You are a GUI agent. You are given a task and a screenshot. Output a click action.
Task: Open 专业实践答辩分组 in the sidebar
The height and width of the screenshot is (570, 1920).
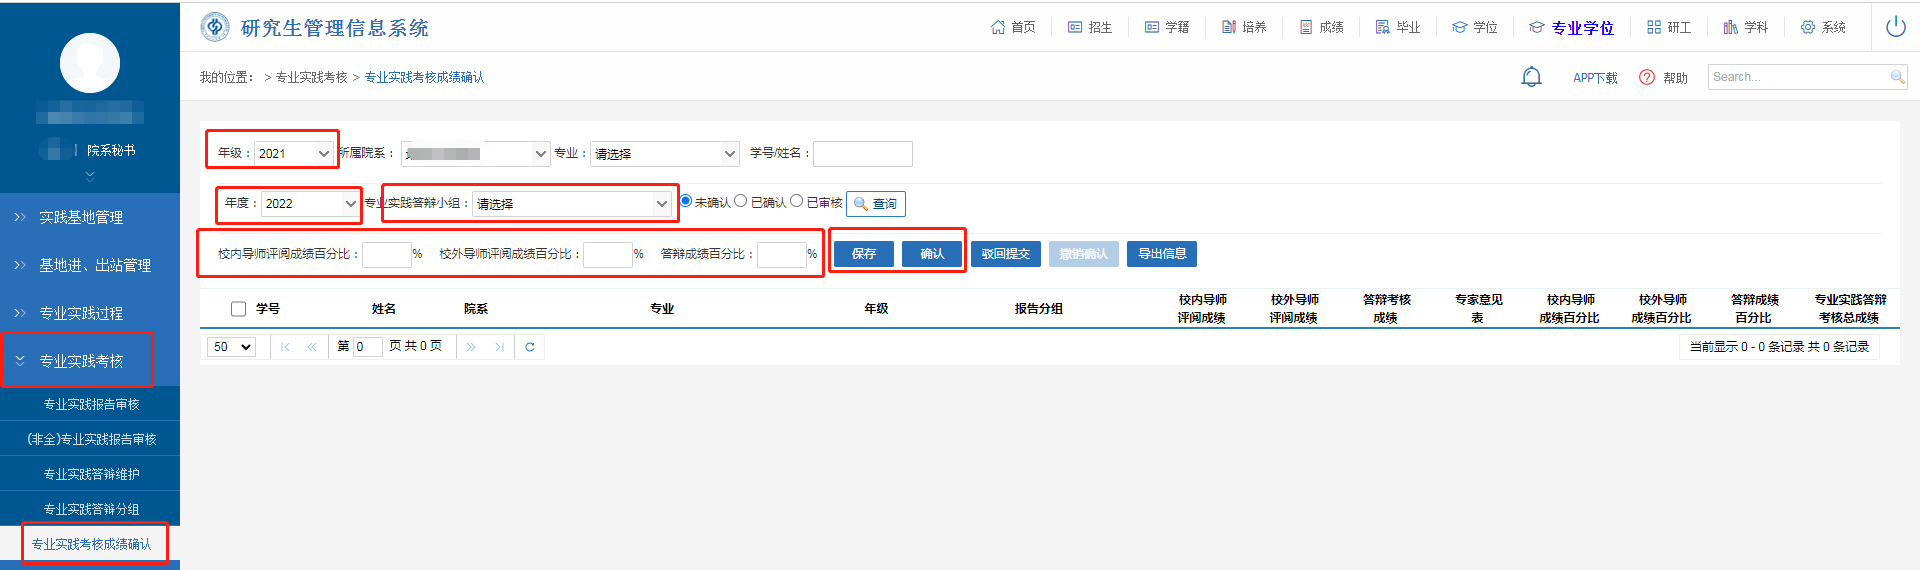[91, 509]
